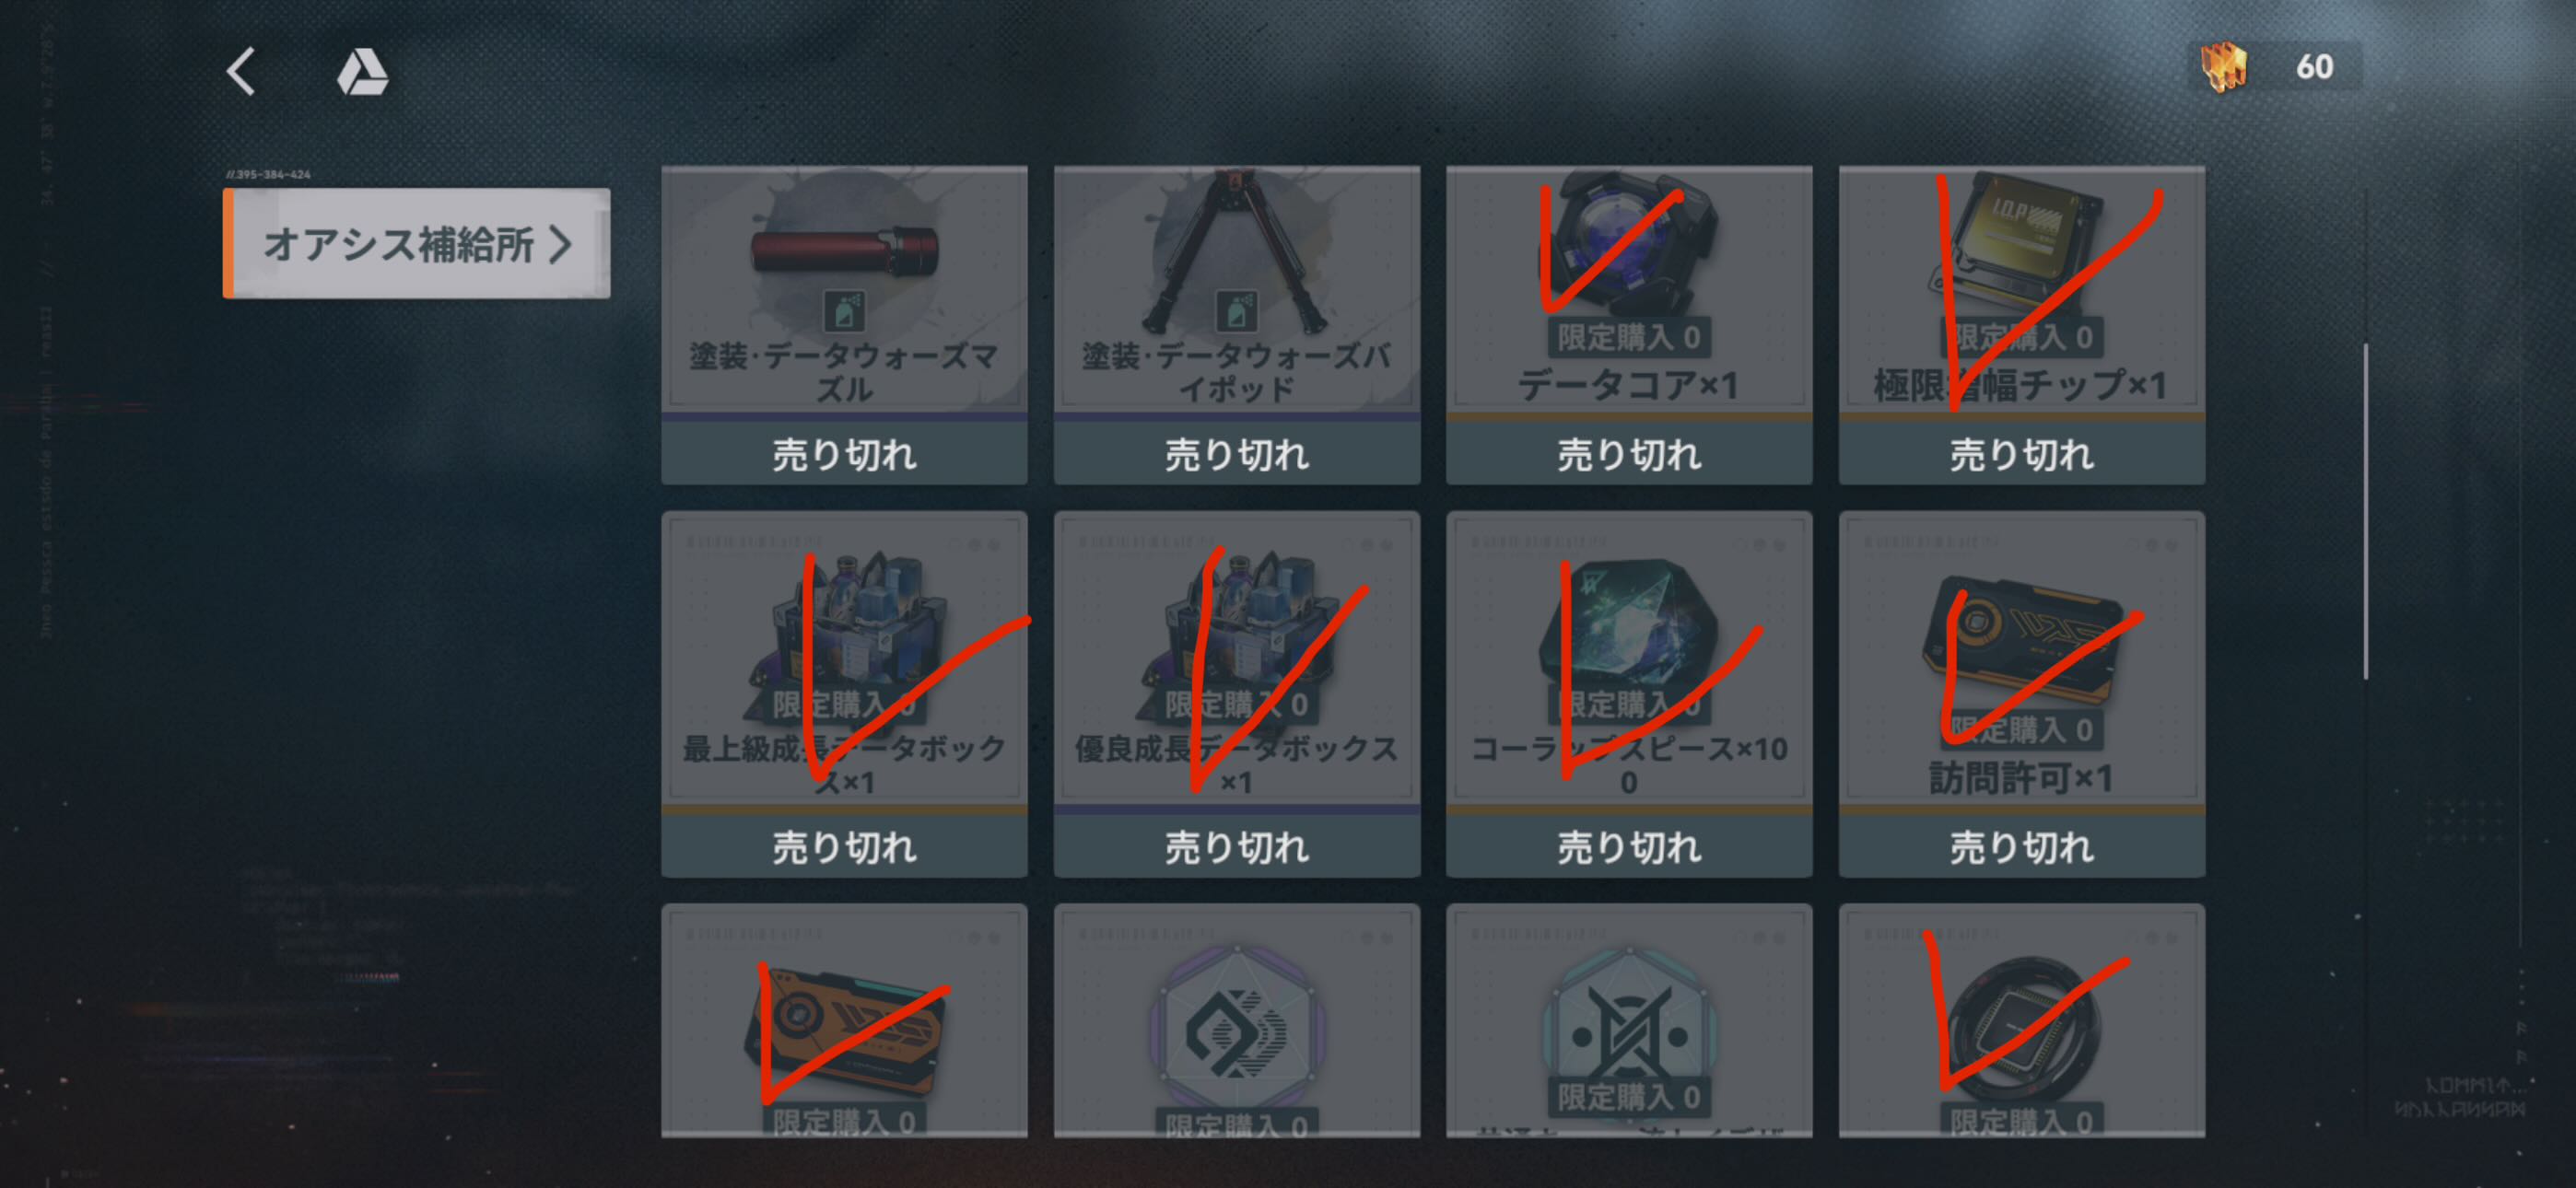Open the triangular home logo icon

click(362, 73)
